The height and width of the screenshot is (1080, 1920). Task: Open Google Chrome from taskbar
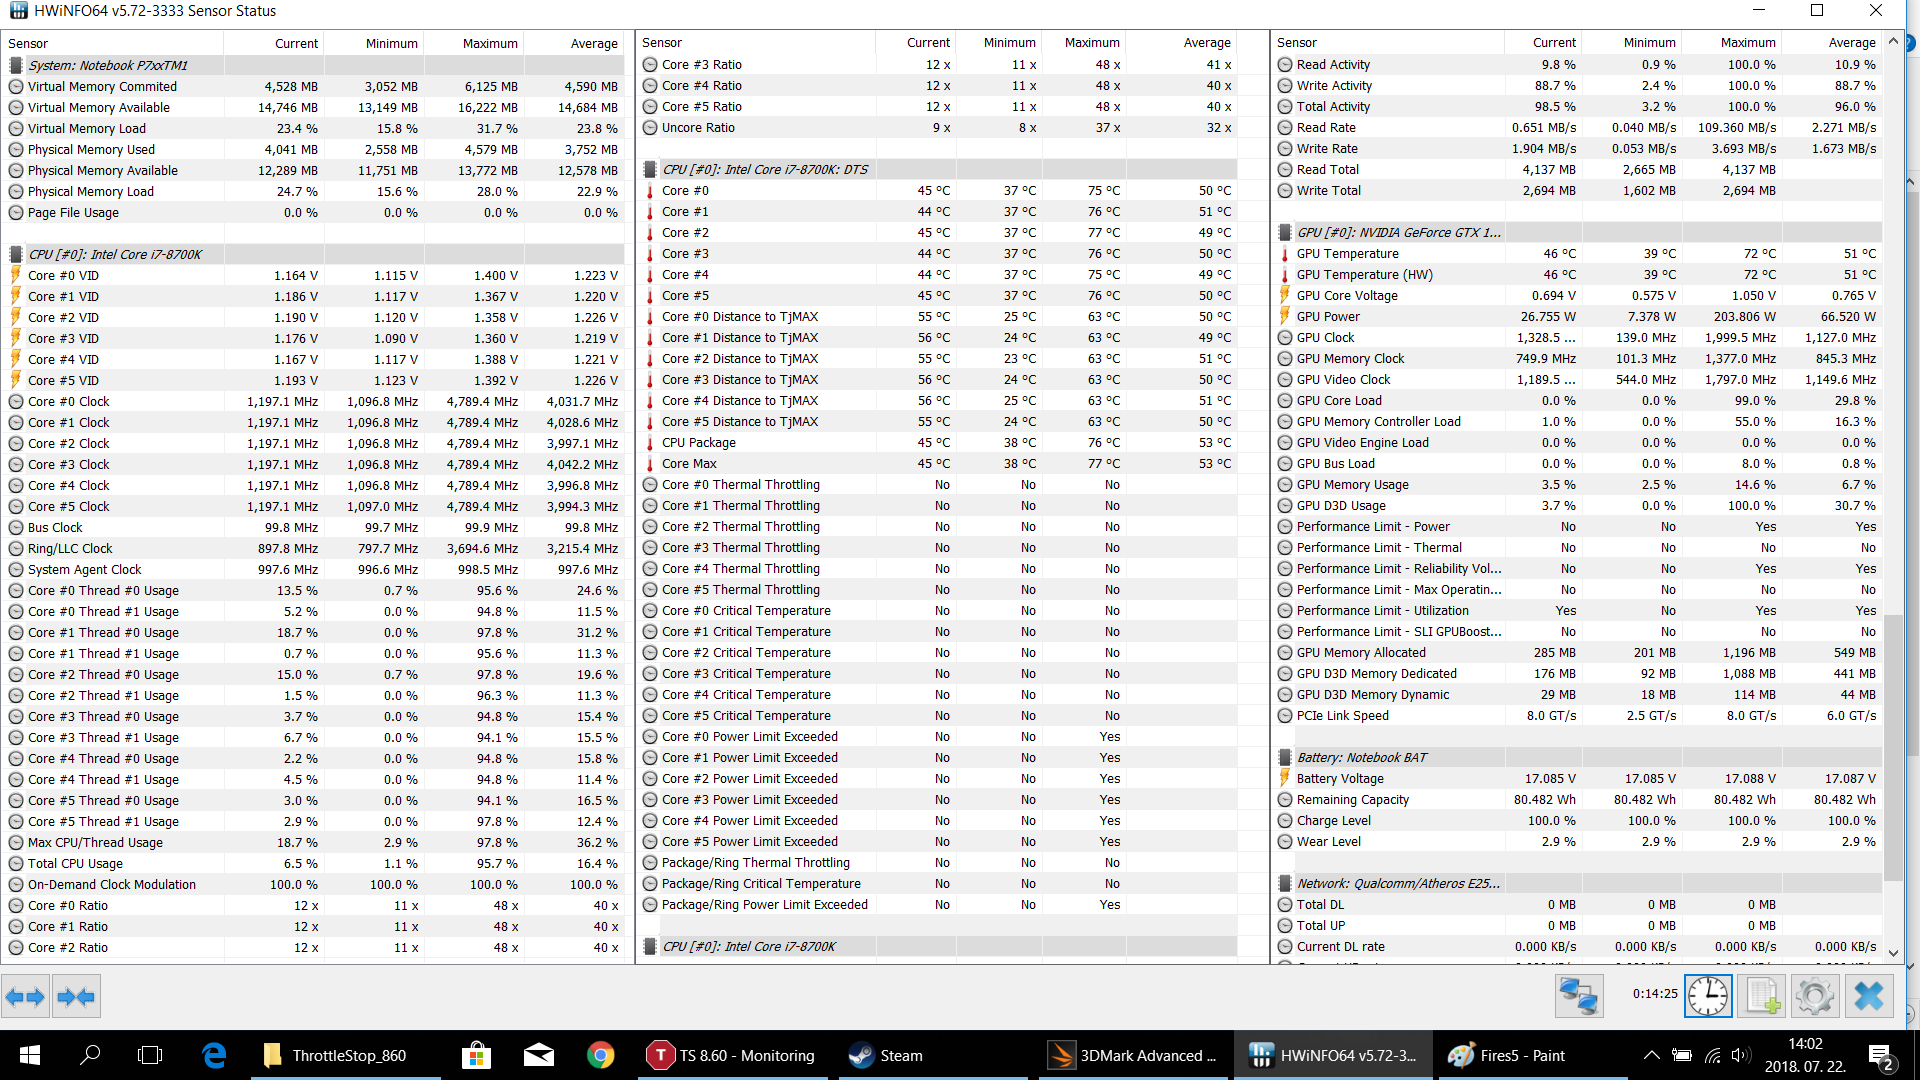(600, 1055)
